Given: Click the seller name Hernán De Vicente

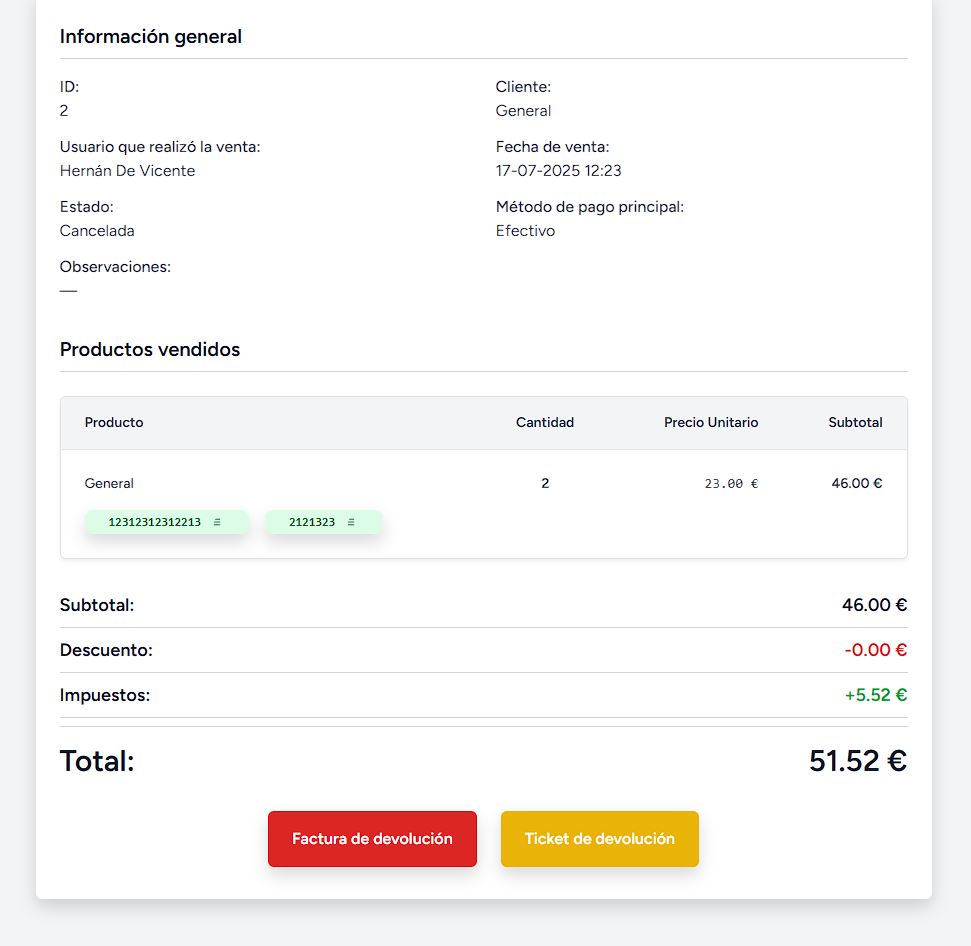Looking at the screenshot, I should coord(127,171).
